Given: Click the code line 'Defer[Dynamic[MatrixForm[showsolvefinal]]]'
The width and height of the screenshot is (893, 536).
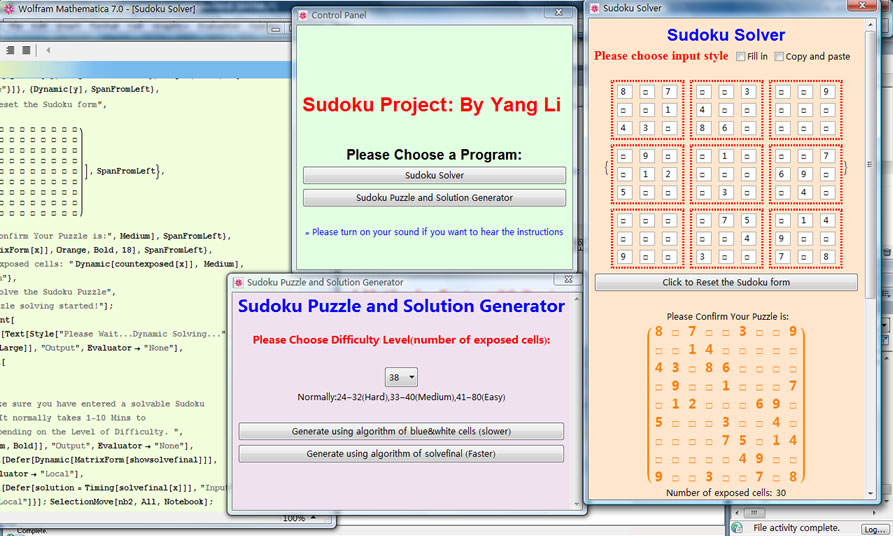Looking at the screenshot, I should click(108, 460).
